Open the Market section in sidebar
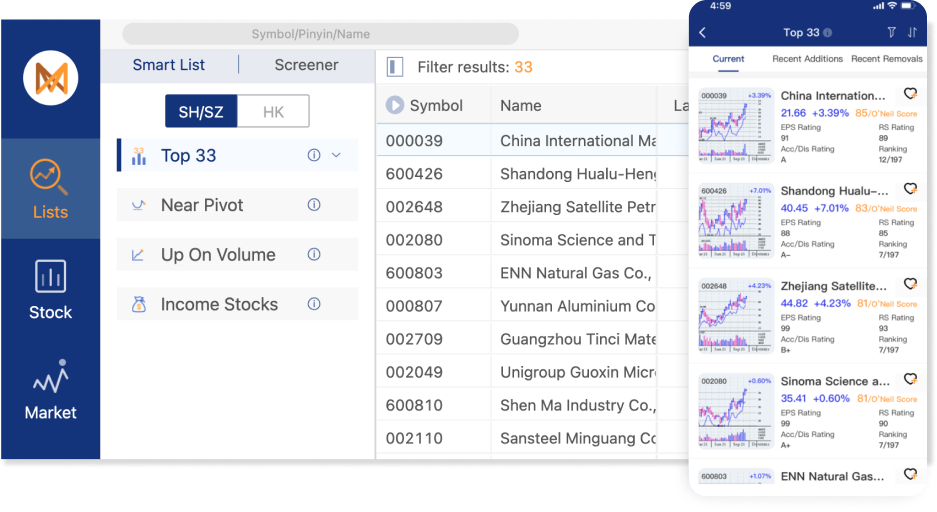Image resolution: width=937 pixels, height=512 pixels. pyautogui.click(x=50, y=390)
